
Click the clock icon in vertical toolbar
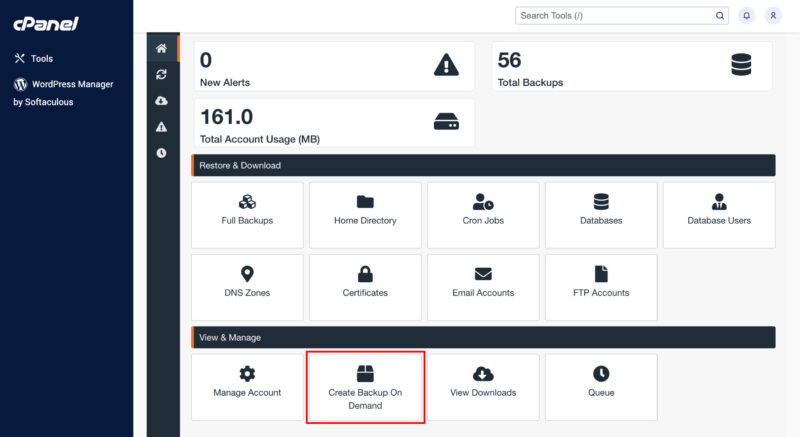click(162, 152)
